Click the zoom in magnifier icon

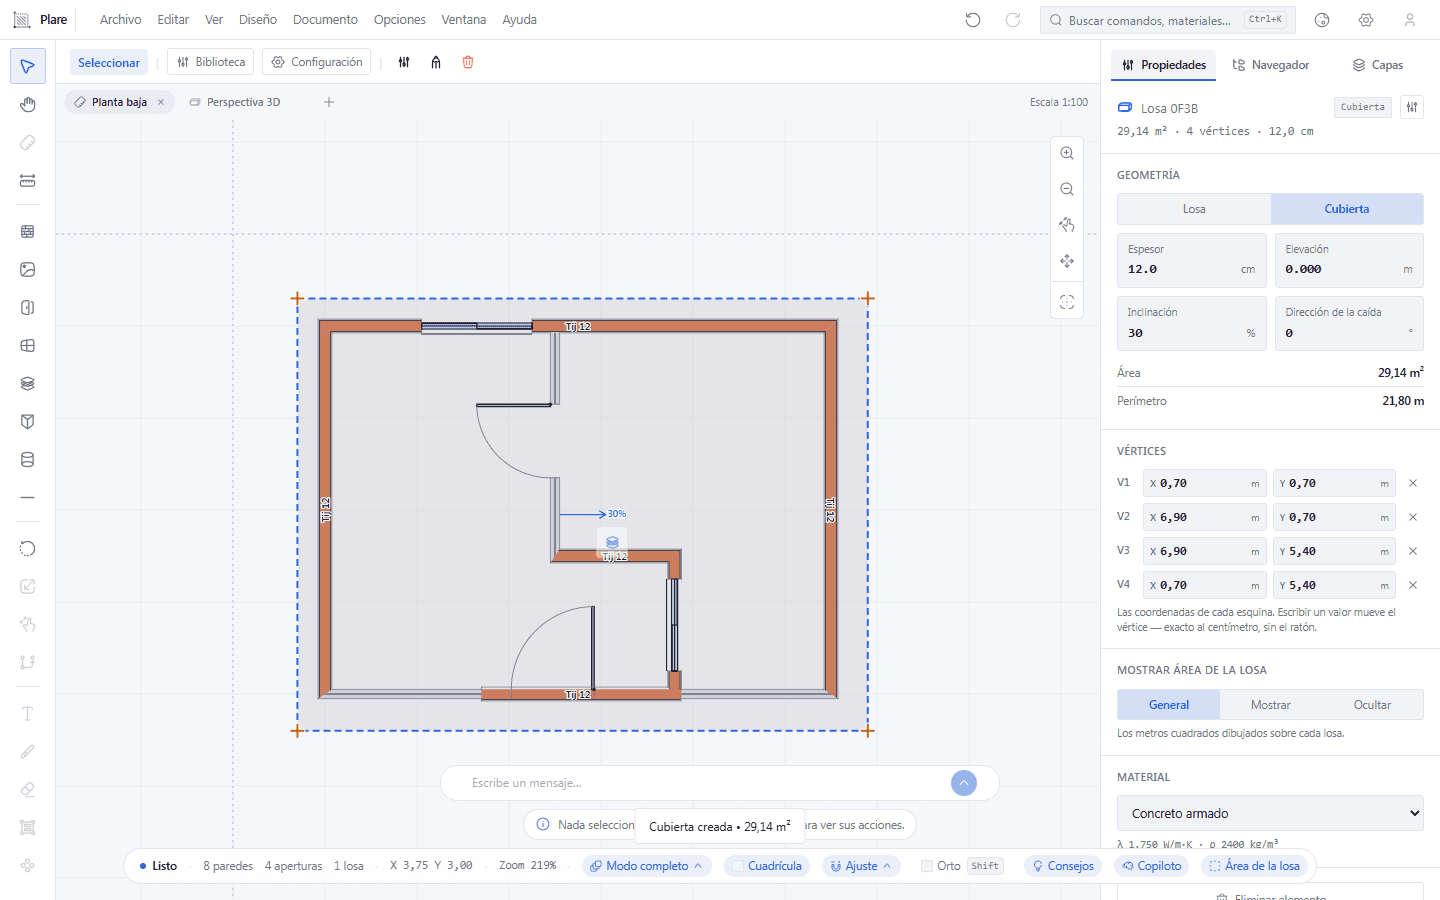(1067, 153)
